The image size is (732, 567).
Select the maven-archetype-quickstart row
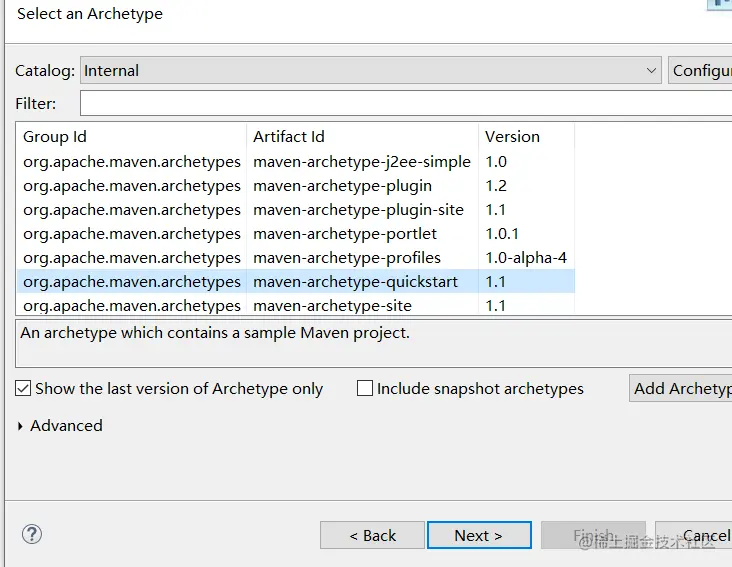[x=355, y=282]
